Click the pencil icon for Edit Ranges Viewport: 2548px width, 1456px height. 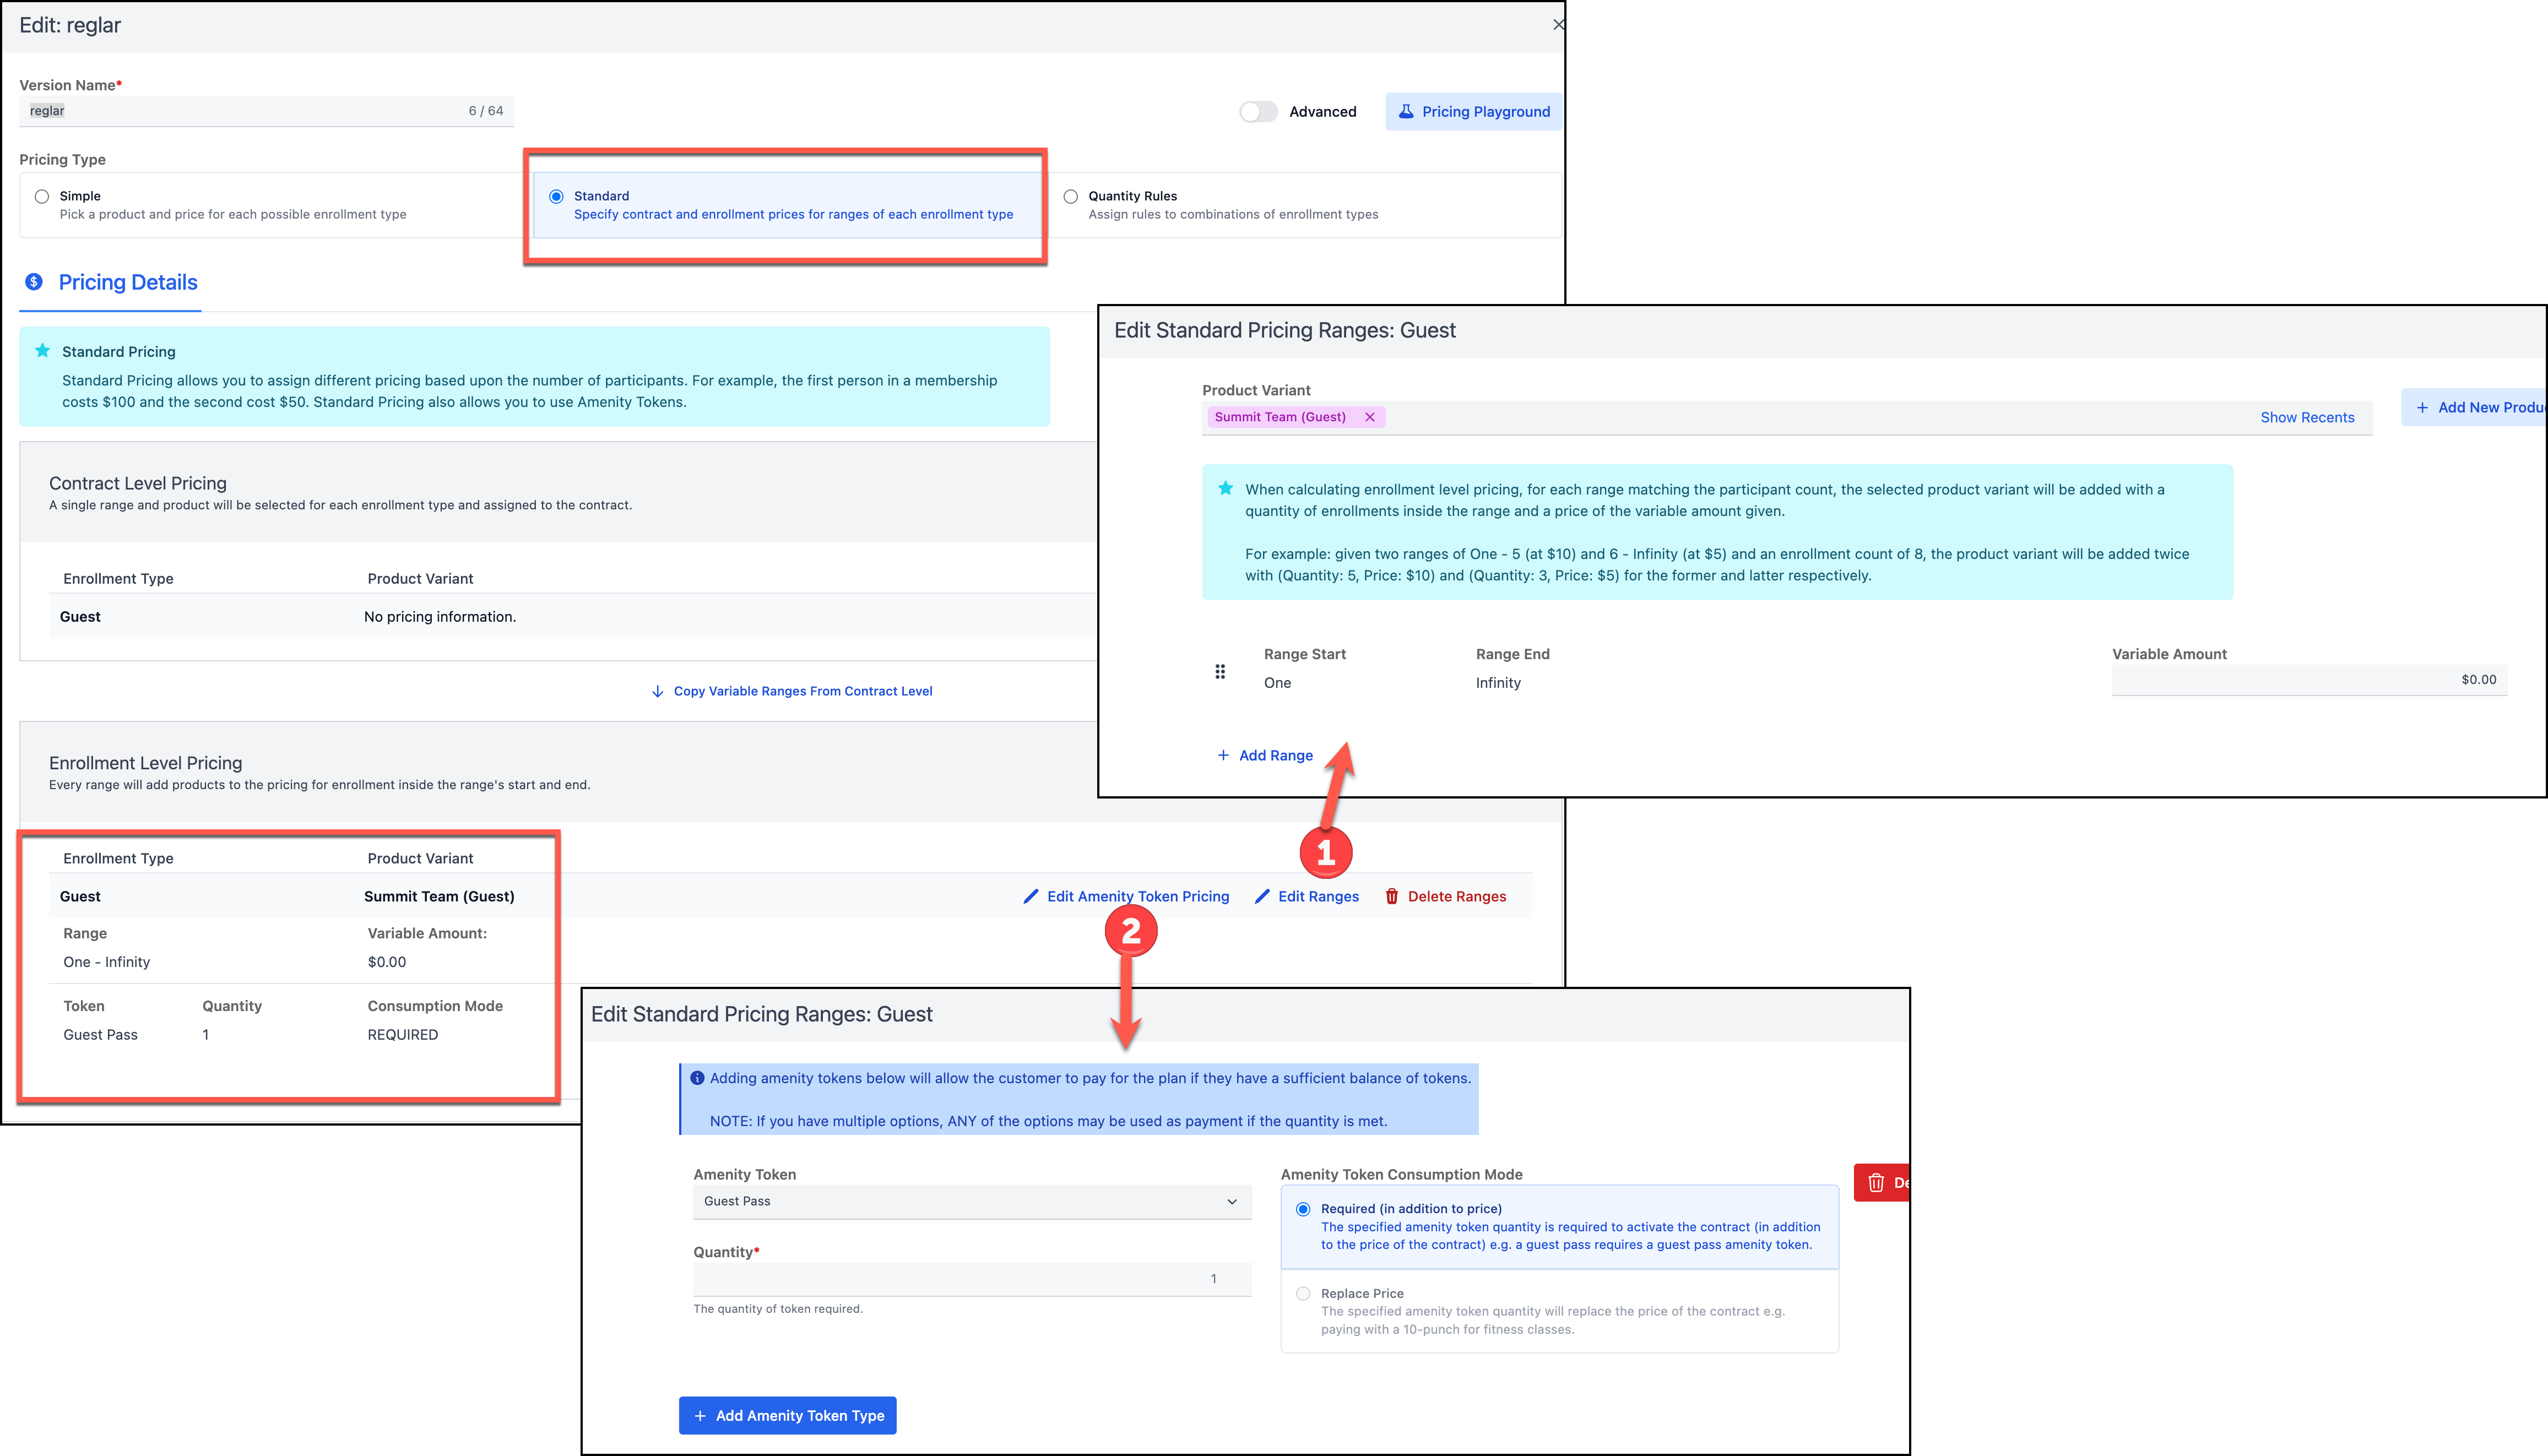point(1262,896)
